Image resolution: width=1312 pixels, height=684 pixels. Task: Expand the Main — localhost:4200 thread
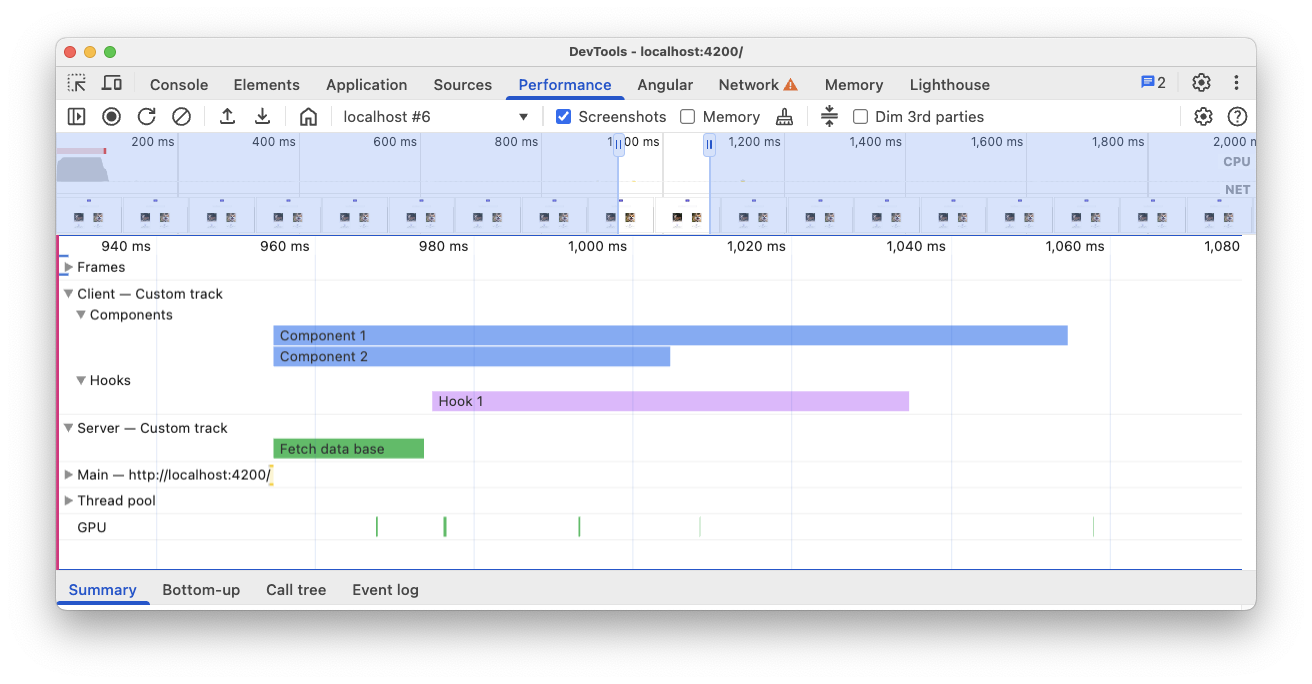click(68, 474)
